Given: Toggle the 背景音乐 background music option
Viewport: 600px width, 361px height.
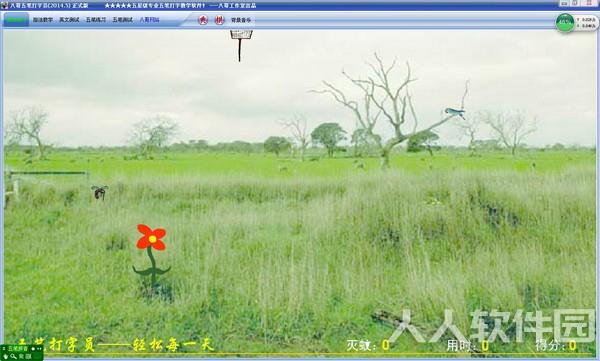Looking at the screenshot, I should [241, 20].
